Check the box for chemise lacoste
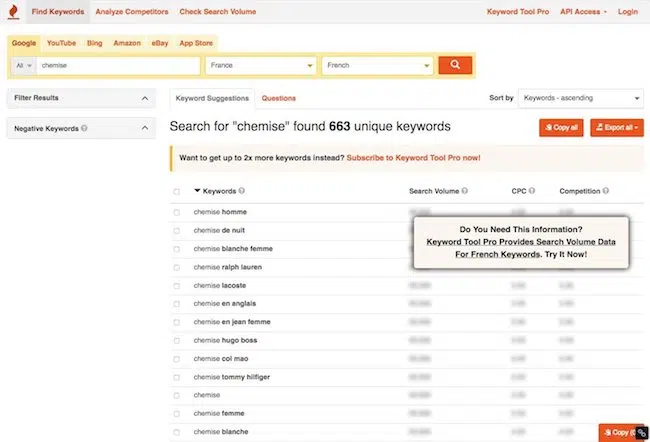The image size is (650, 442). click(x=177, y=286)
